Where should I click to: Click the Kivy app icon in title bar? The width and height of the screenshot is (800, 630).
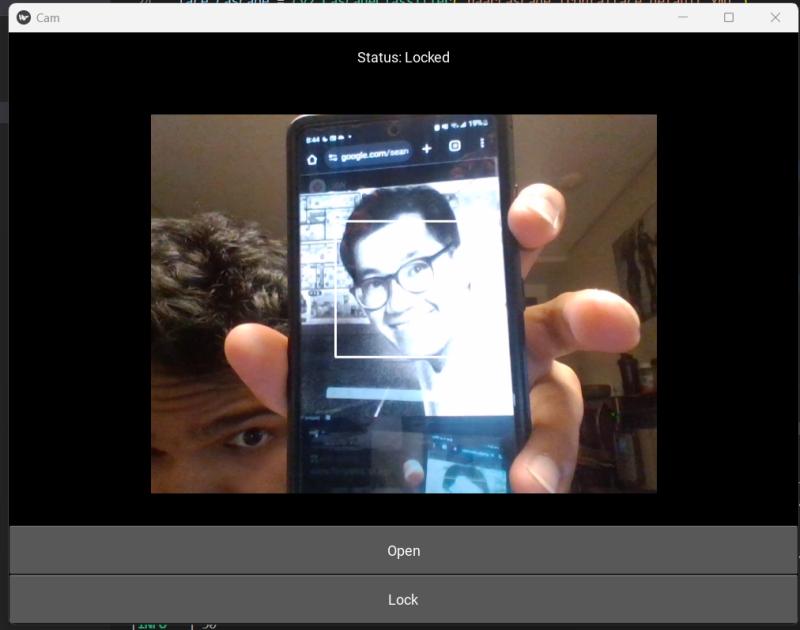point(23,18)
